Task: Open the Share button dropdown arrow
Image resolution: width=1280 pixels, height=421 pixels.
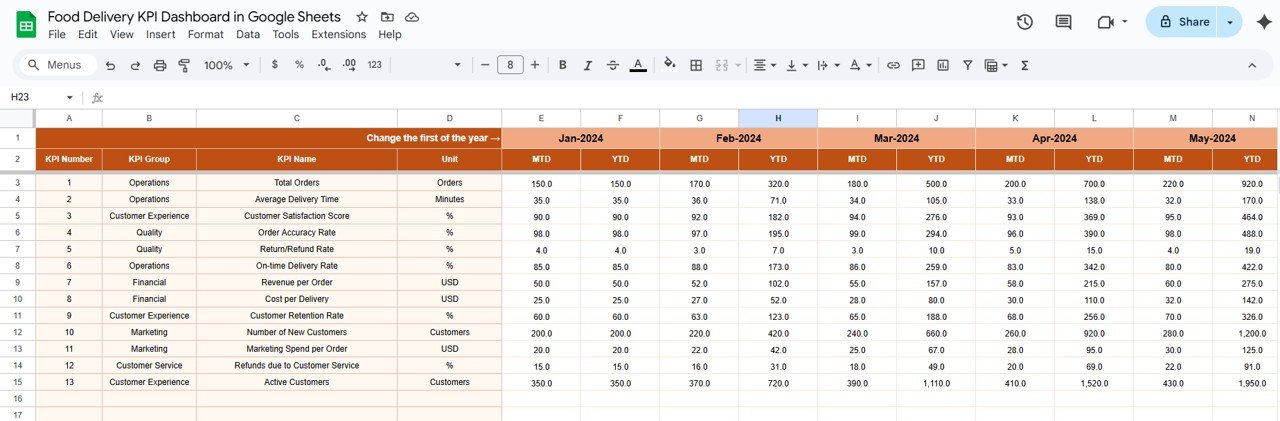Action: [1230, 22]
